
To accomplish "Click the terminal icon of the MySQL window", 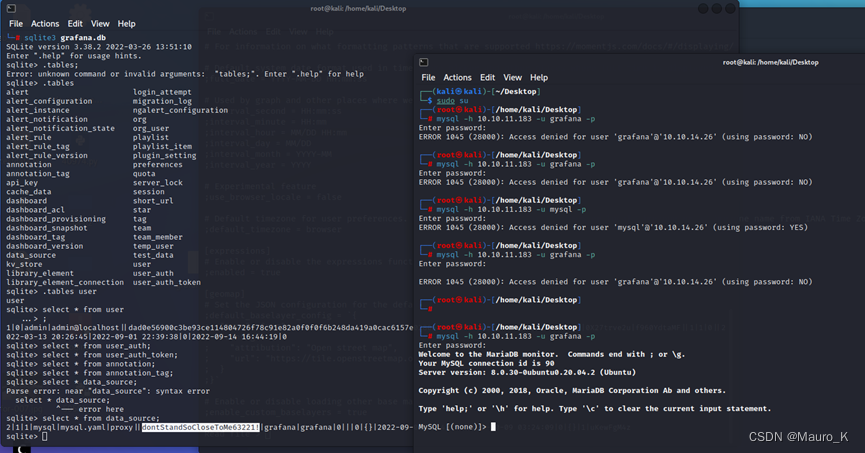I will pos(424,62).
